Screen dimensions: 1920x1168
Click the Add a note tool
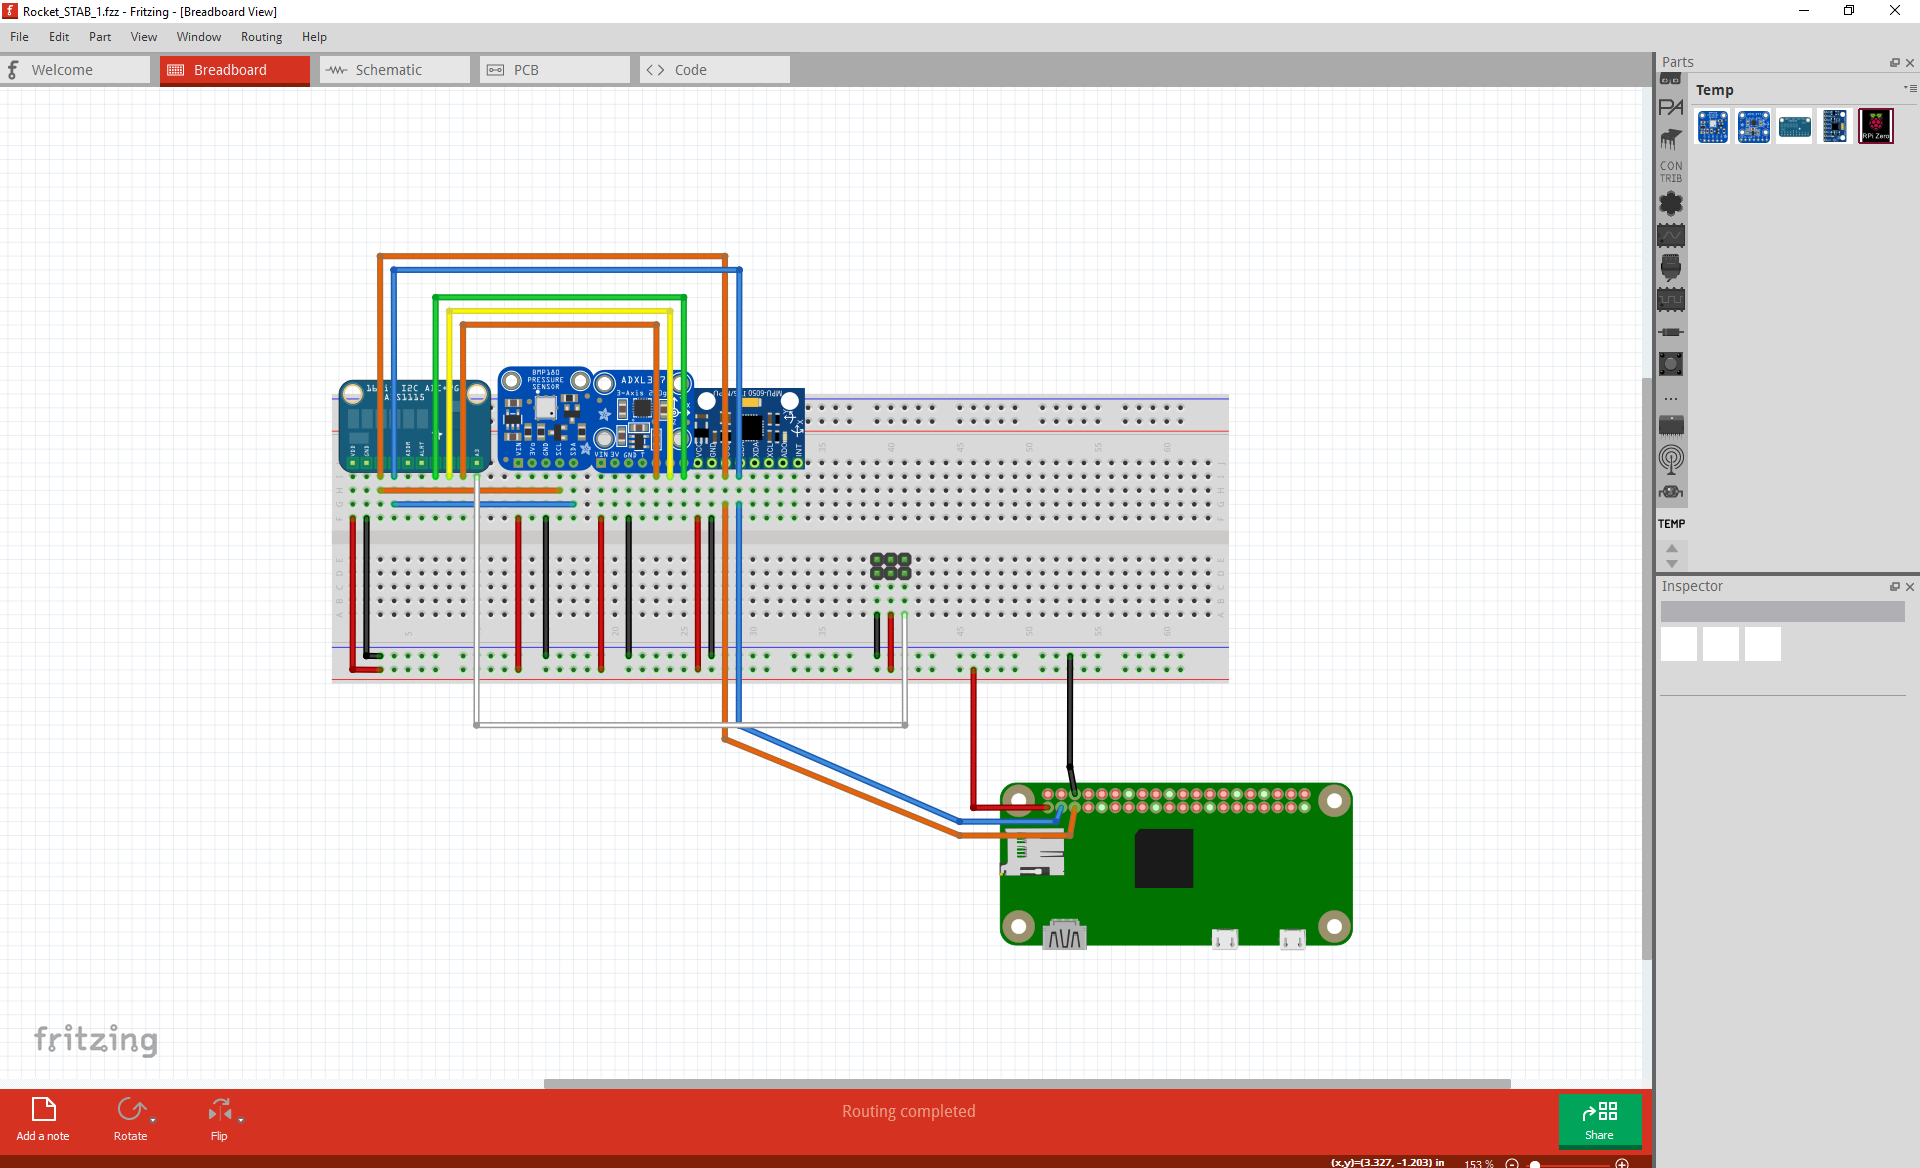(x=42, y=1117)
